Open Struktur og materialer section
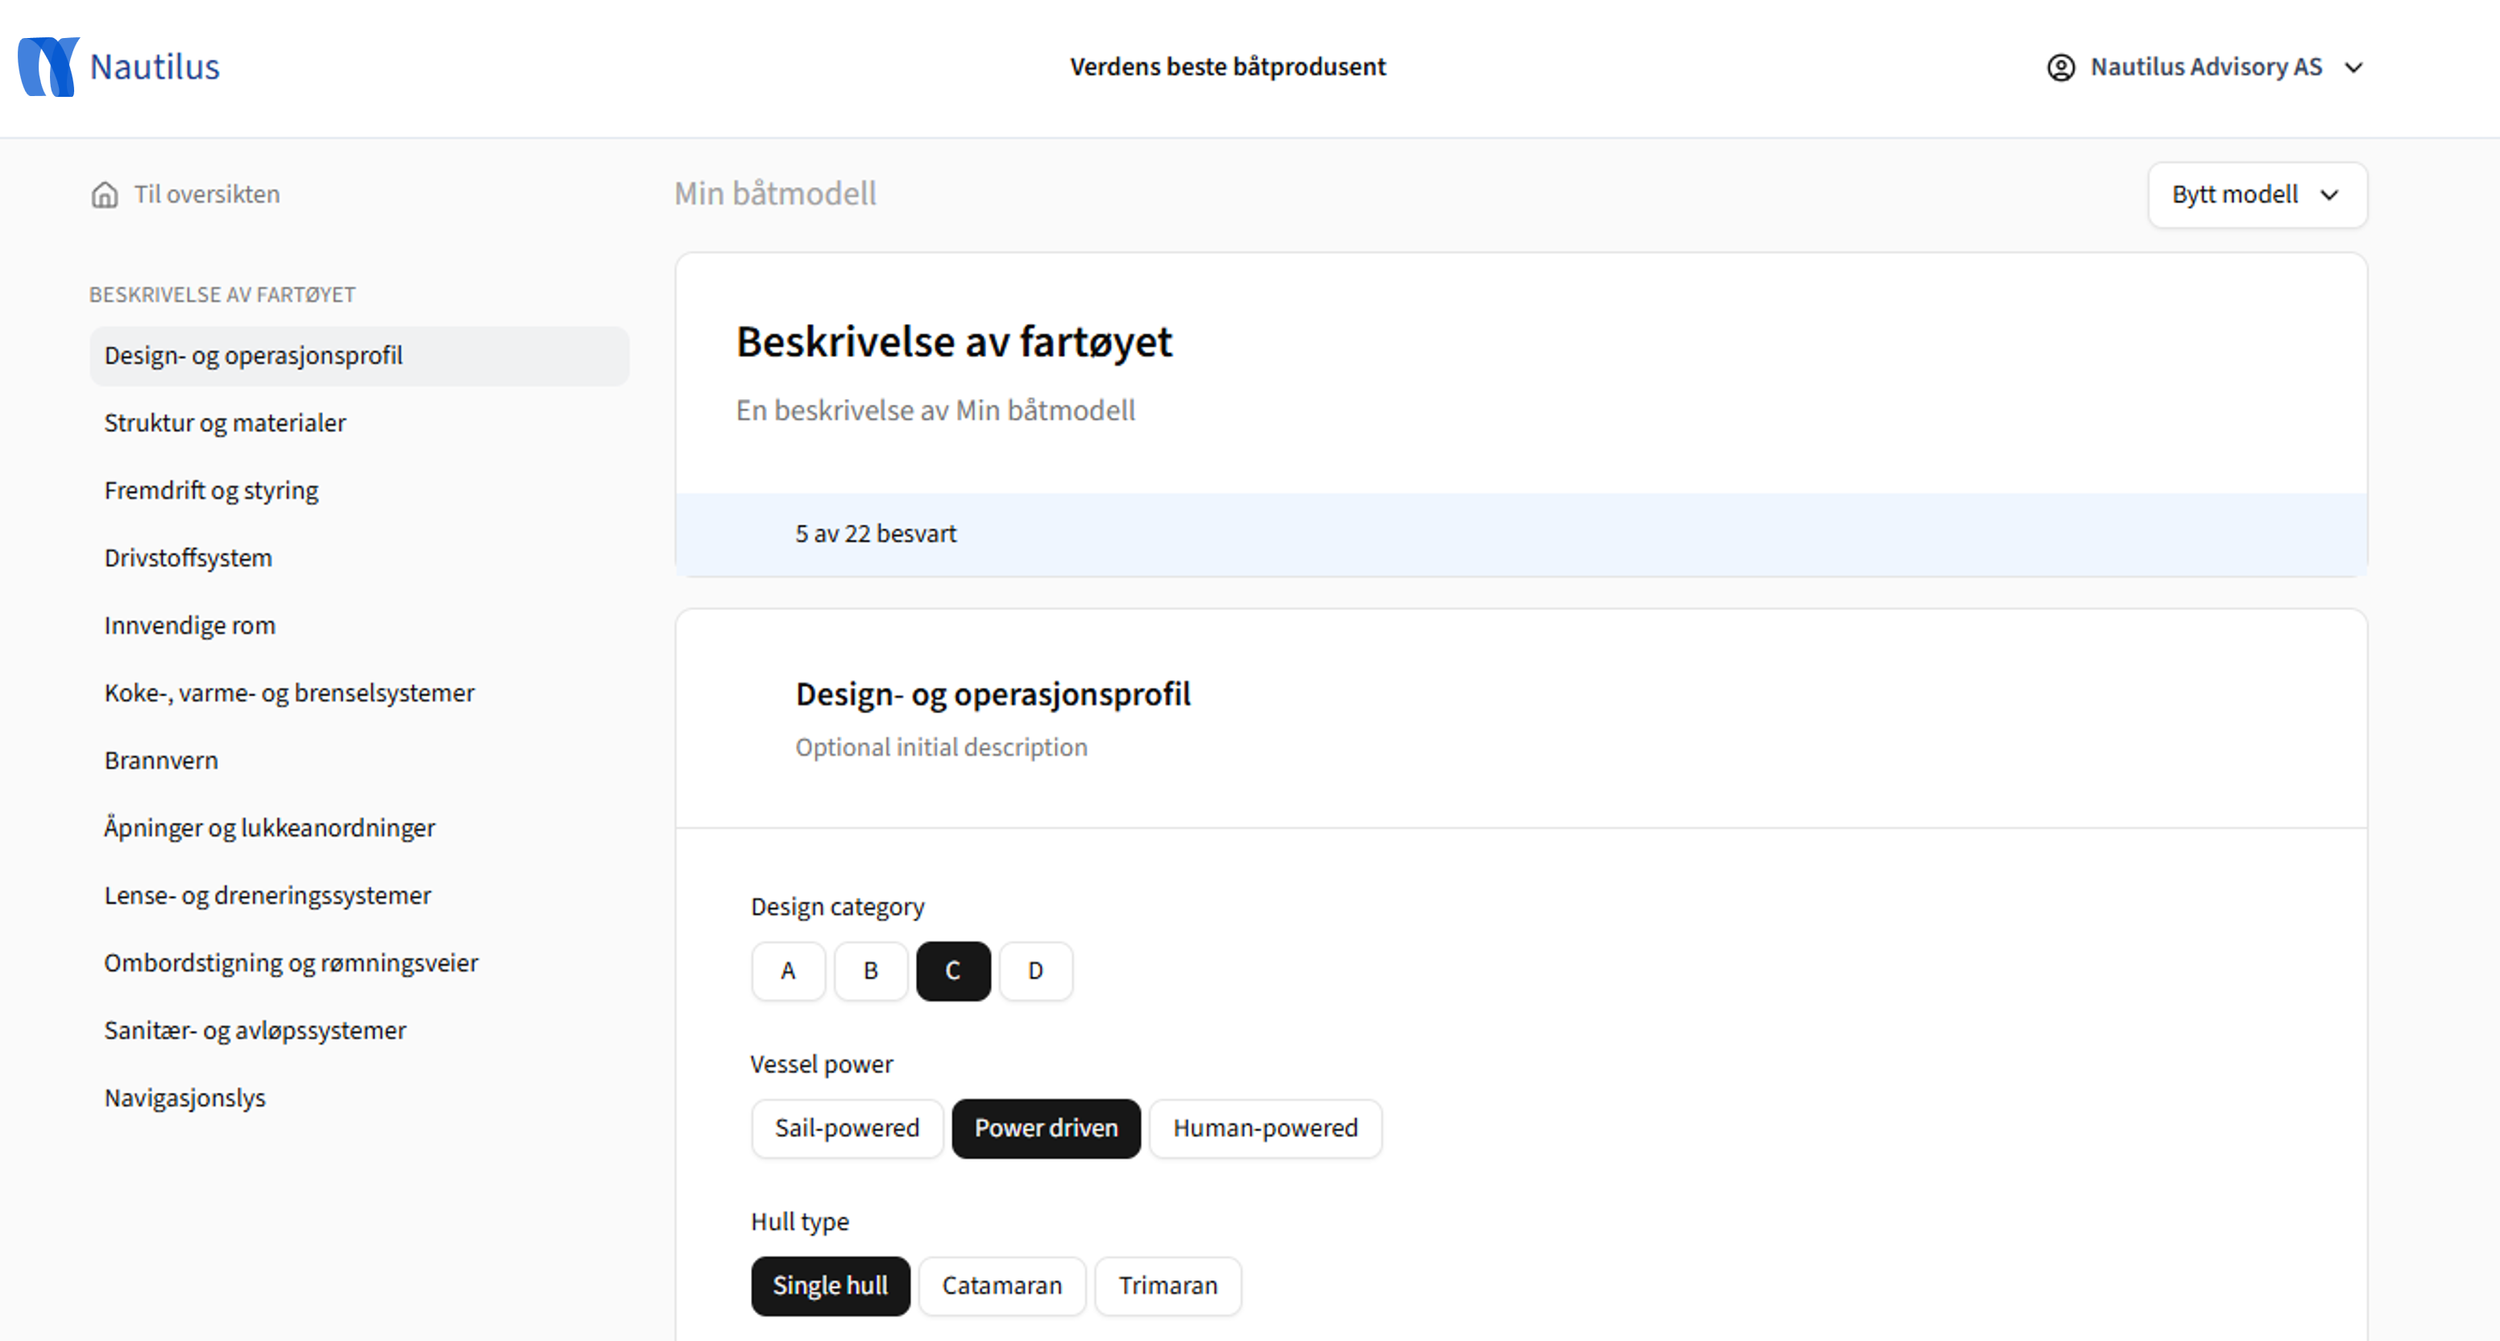 225,423
